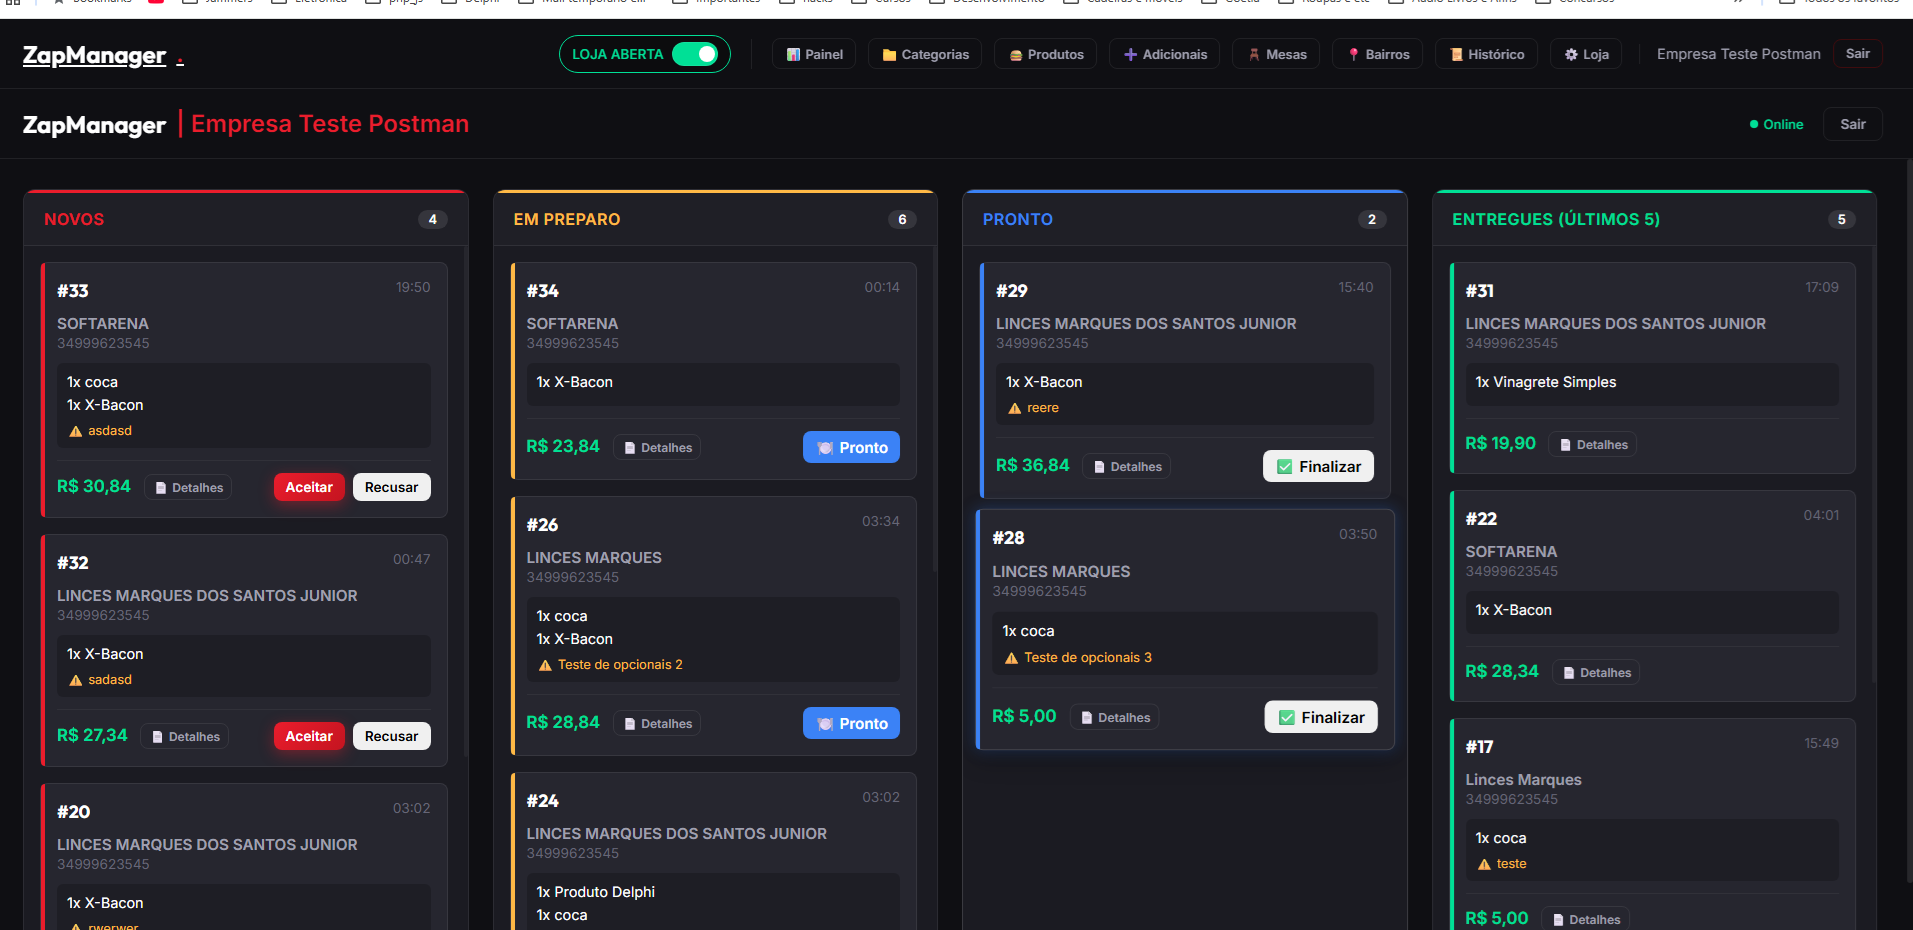1913x930 pixels.
Task: Open the Bairros menu item
Action: point(1377,54)
